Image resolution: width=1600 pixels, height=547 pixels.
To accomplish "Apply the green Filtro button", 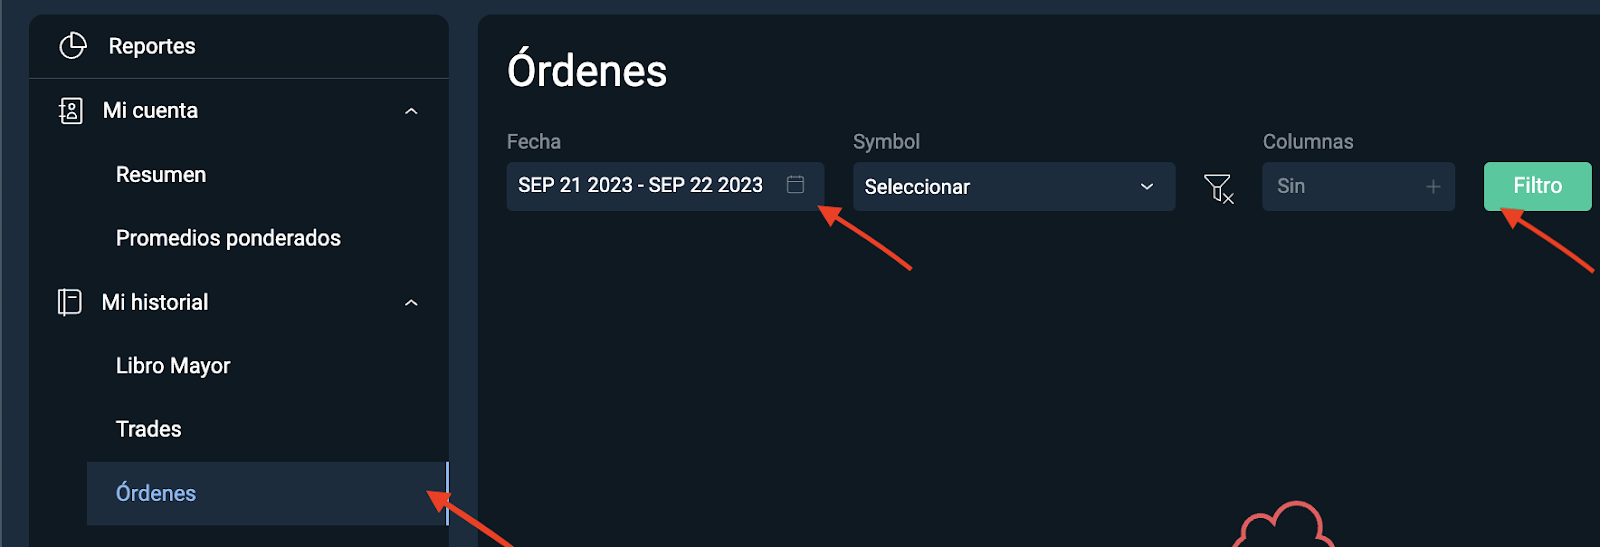I will [1537, 186].
